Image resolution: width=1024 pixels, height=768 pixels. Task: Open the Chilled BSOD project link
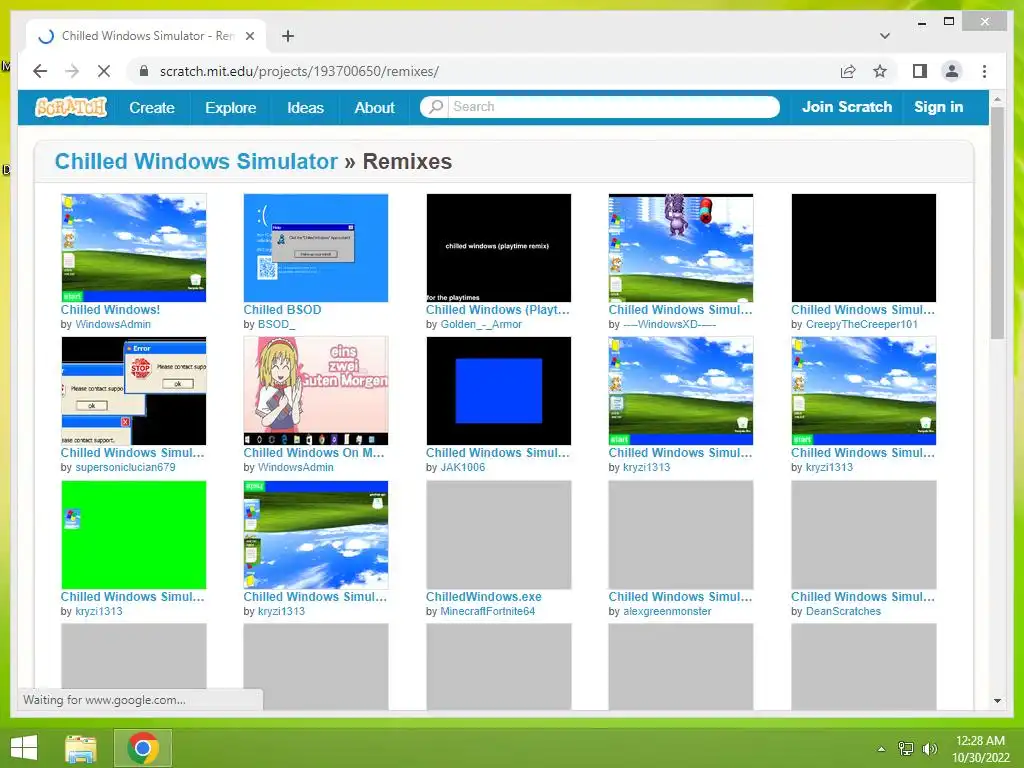tap(282, 310)
